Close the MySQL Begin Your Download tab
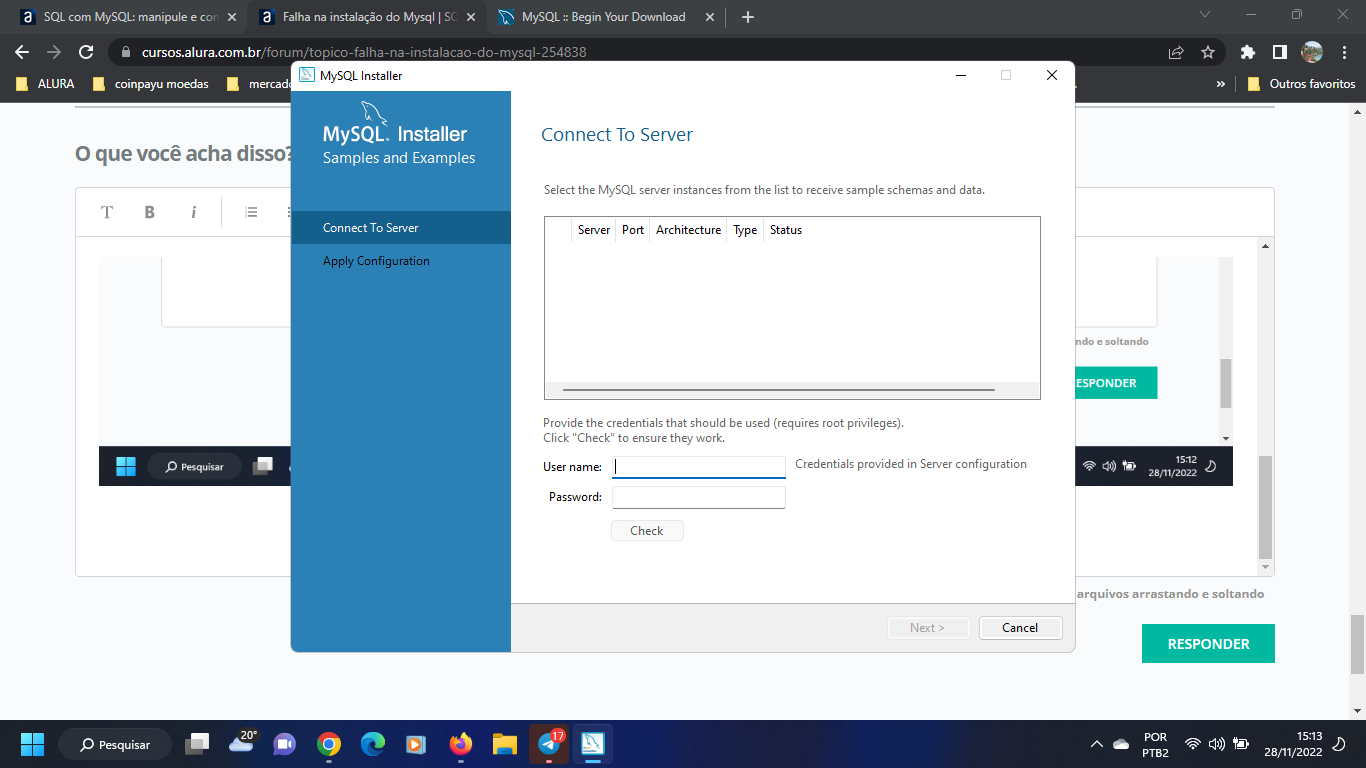 click(x=710, y=17)
